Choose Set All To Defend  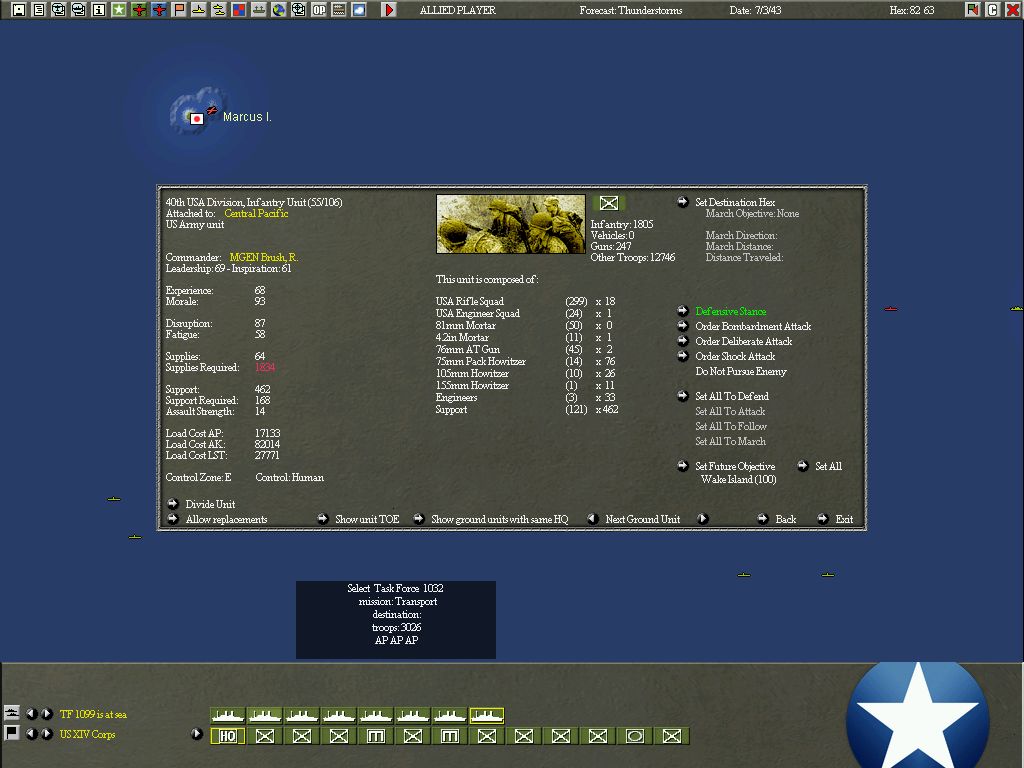point(731,396)
